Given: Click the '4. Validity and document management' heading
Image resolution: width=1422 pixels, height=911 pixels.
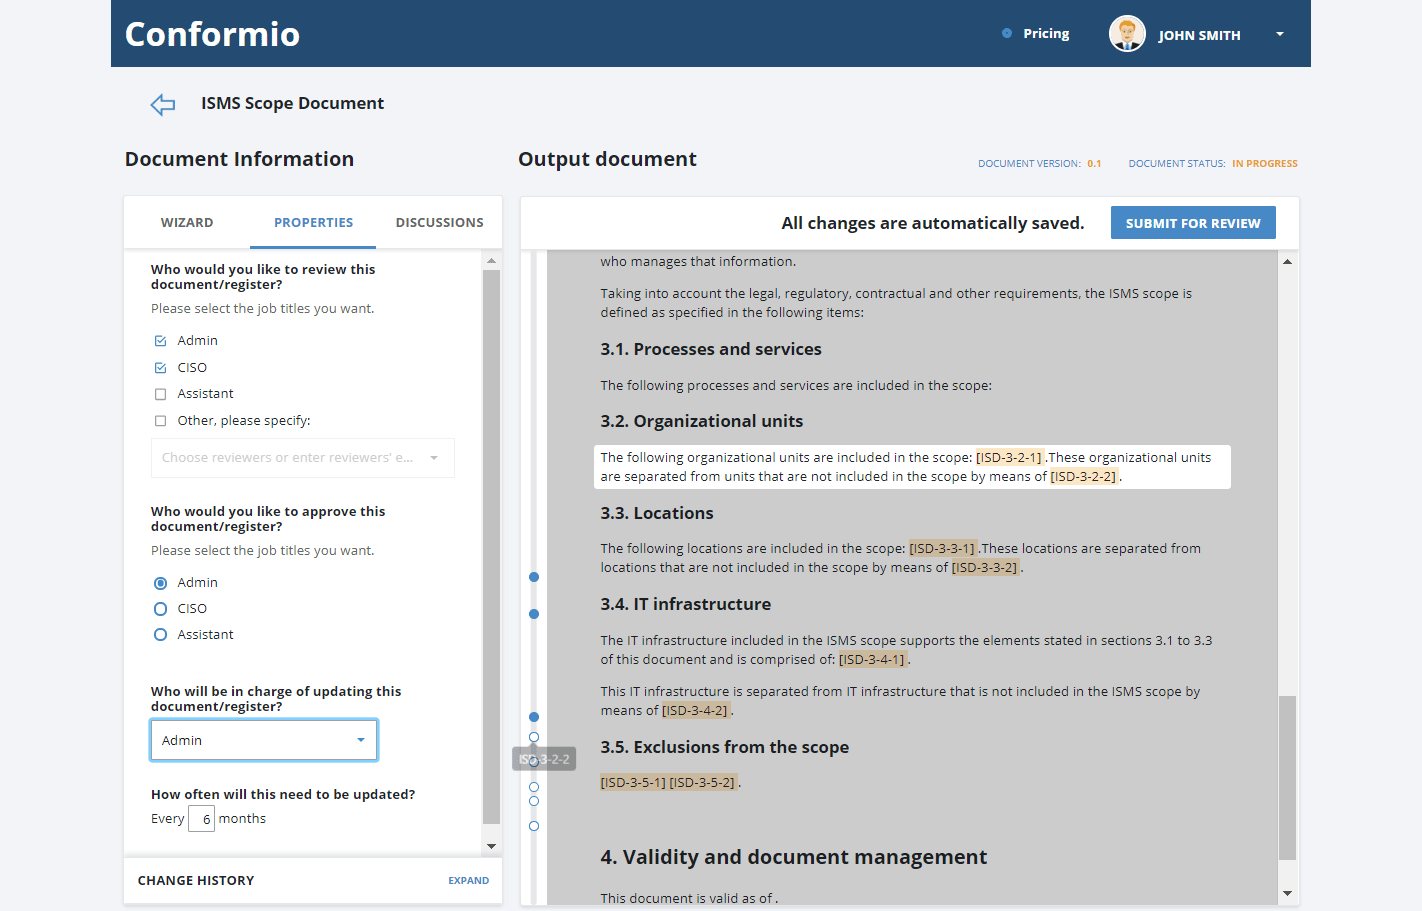Looking at the screenshot, I should pos(794,858).
